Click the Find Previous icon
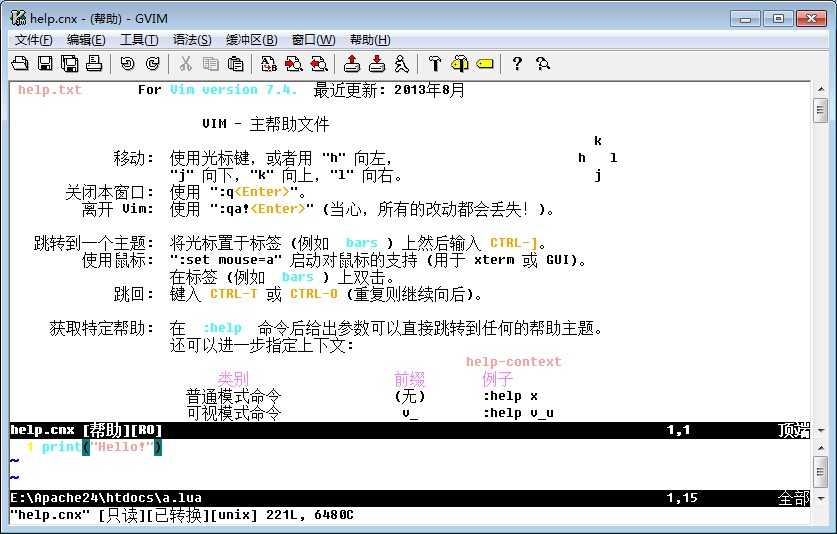 point(319,64)
